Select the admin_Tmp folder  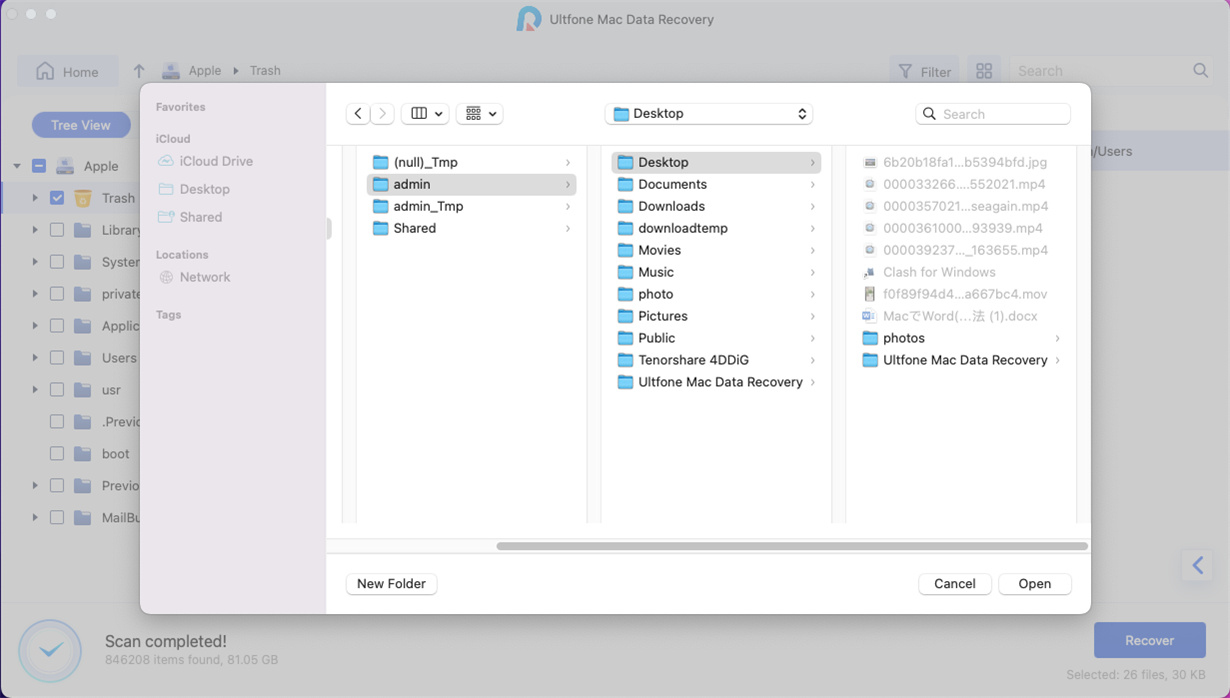471,206
